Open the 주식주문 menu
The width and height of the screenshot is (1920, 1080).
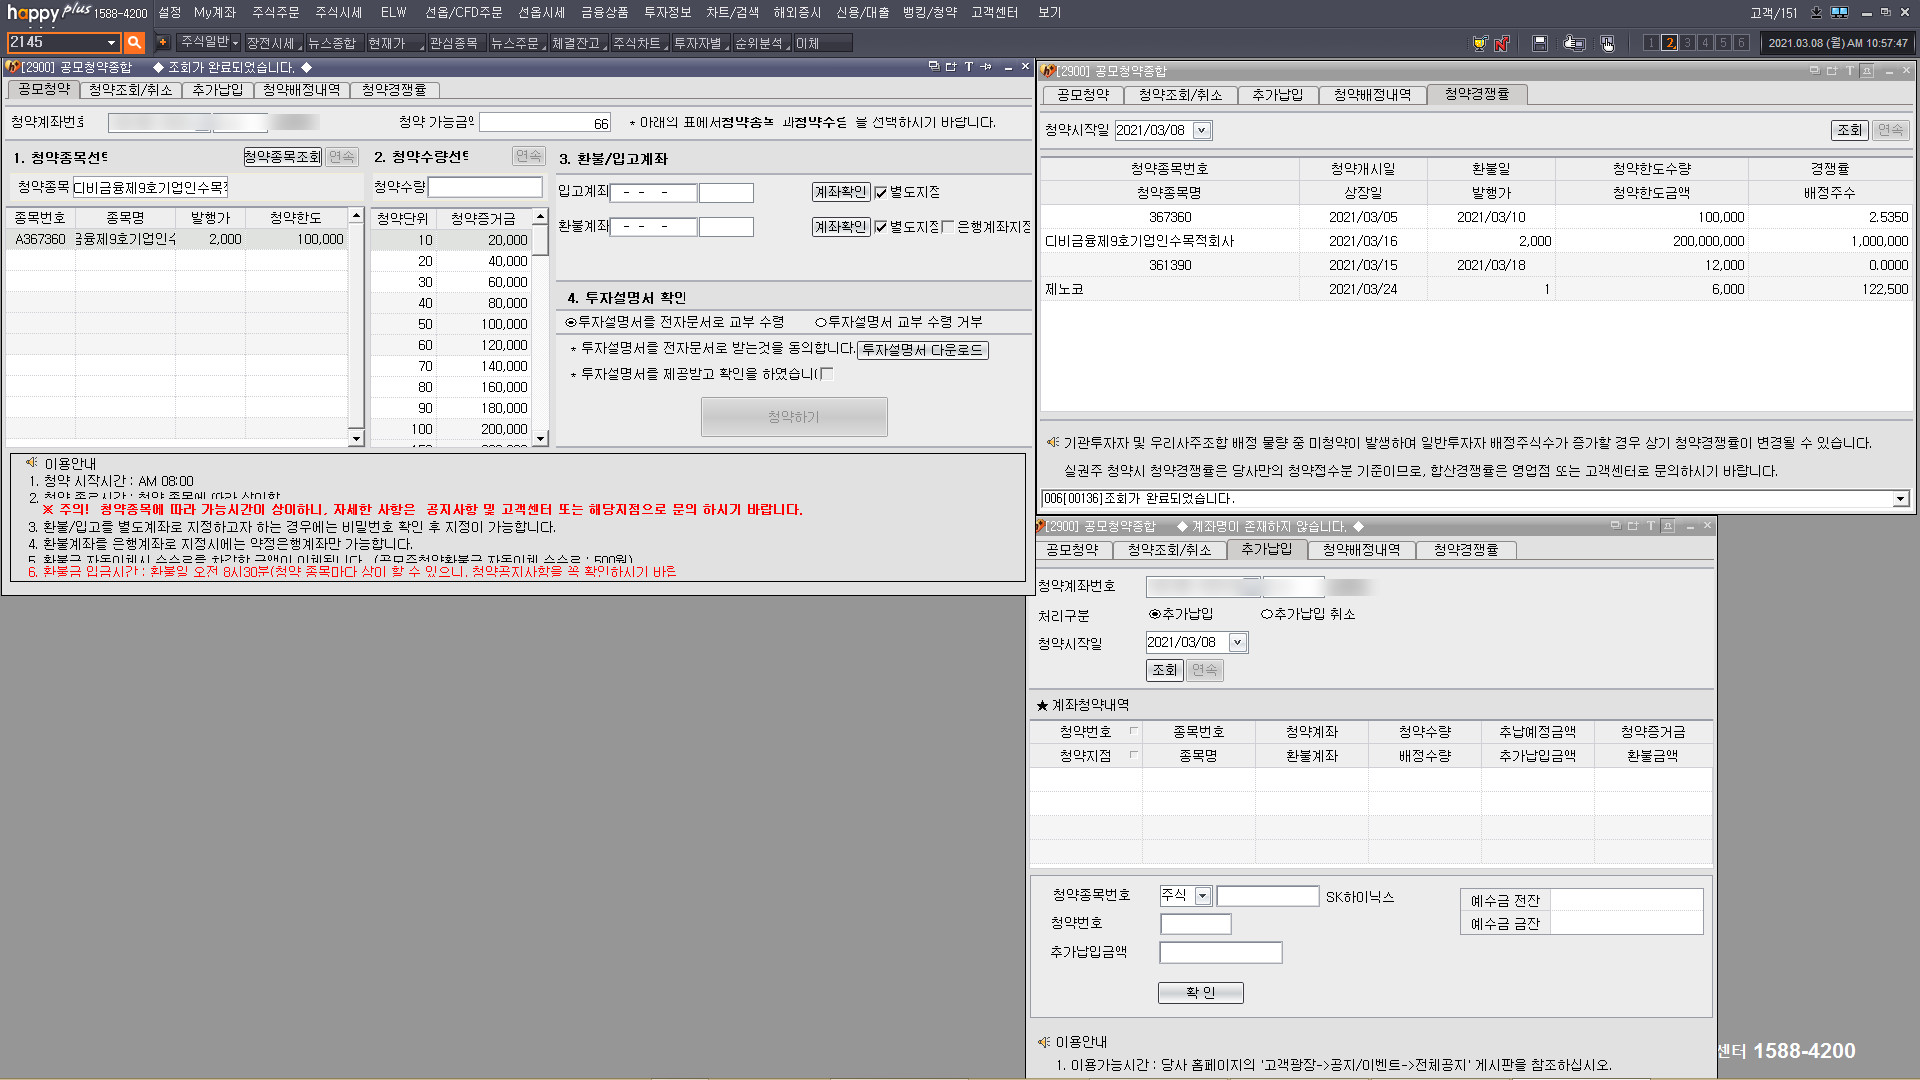275,13
